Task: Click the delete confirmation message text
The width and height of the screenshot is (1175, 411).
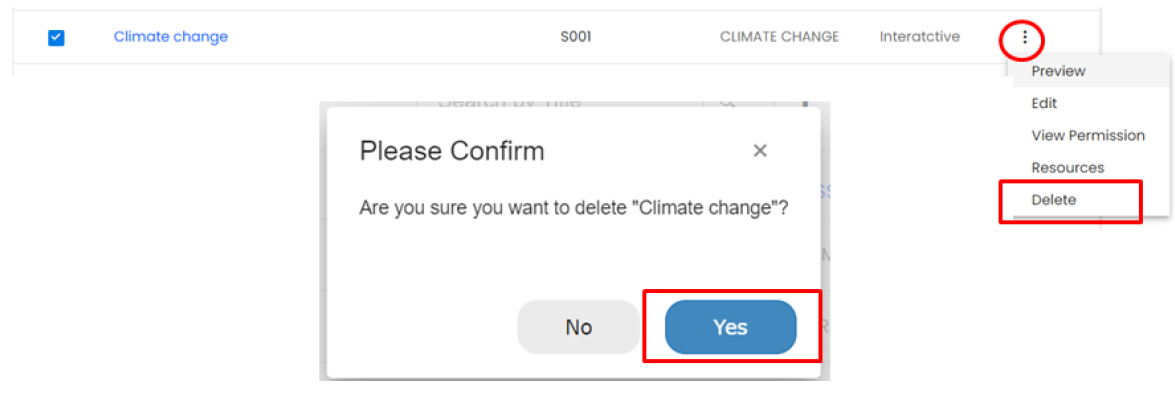Action: tap(573, 210)
